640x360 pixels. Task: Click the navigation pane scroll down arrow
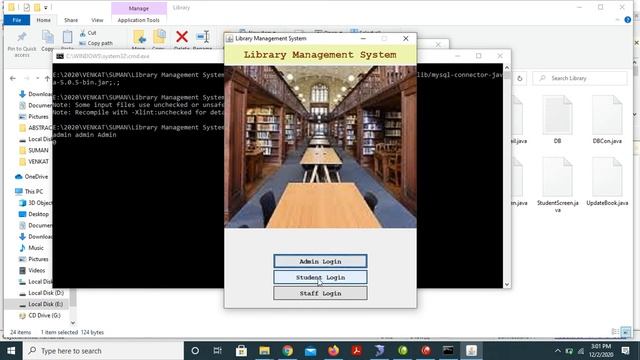[x=73, y=323]
